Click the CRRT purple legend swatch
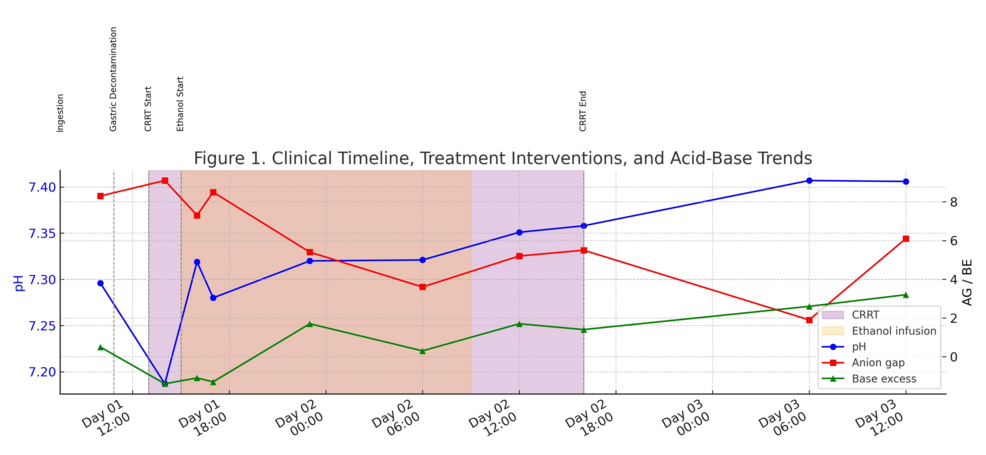The image size is (986, 455). click(833, 315)
